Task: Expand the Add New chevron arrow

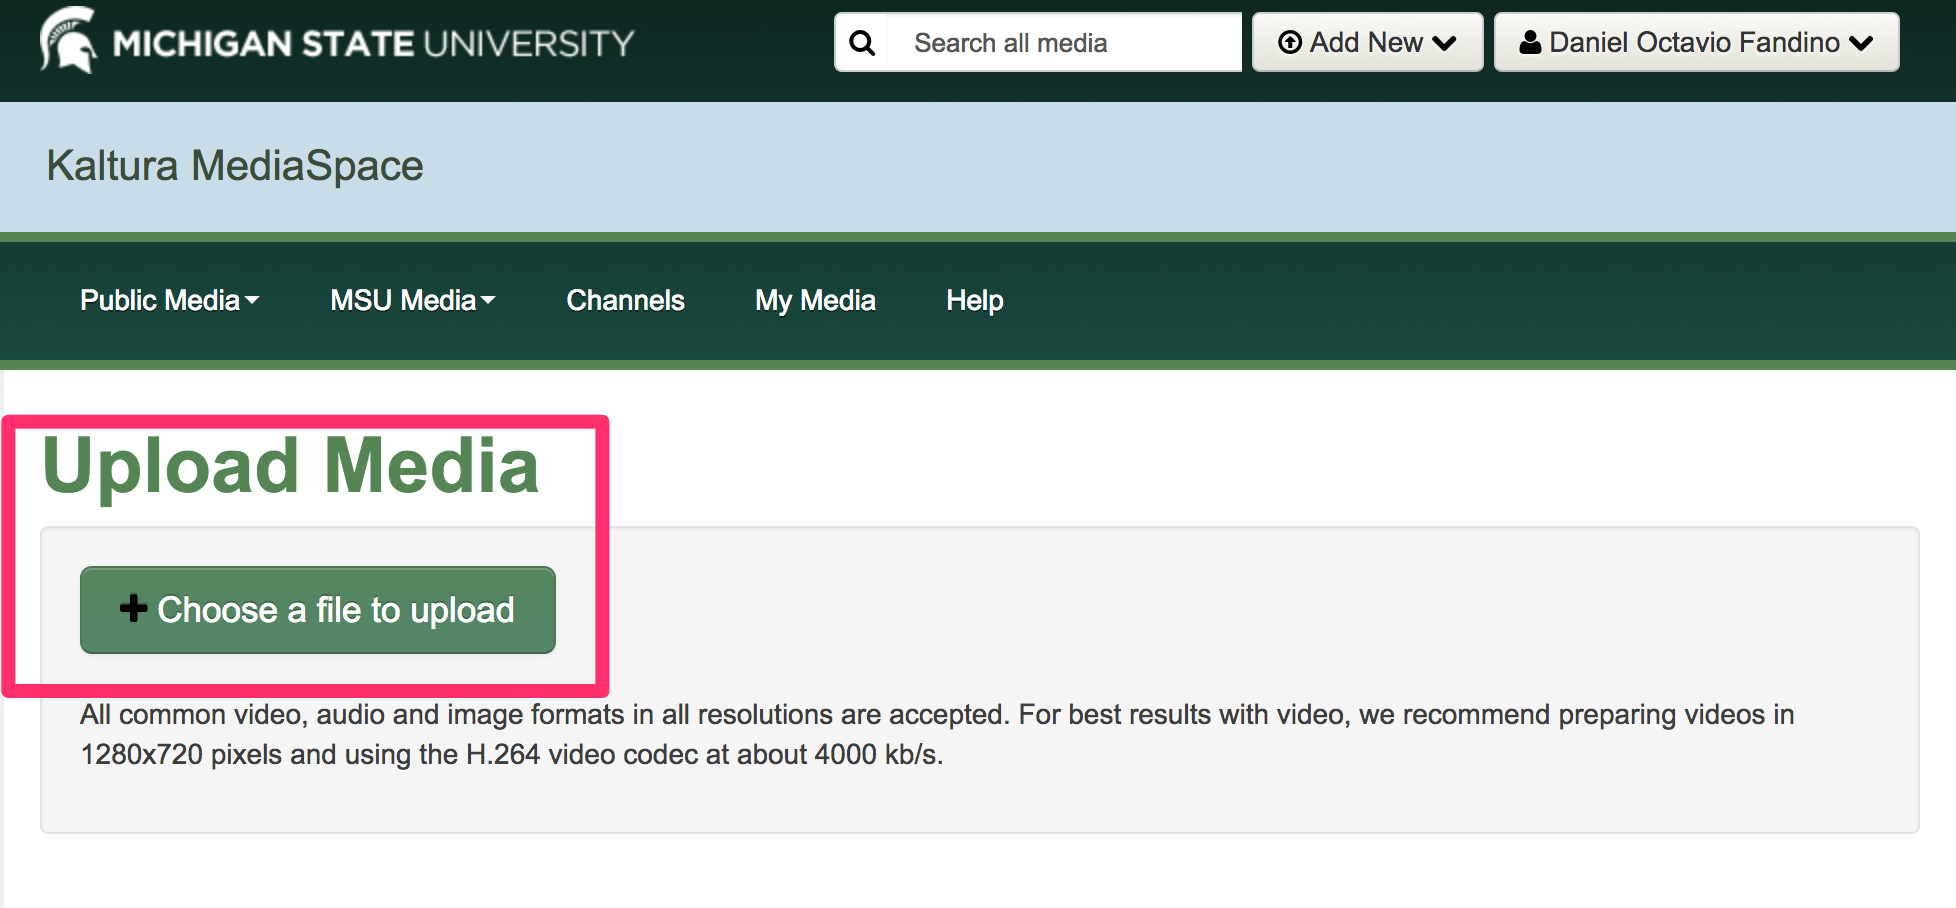Action: click(1444, 43)
